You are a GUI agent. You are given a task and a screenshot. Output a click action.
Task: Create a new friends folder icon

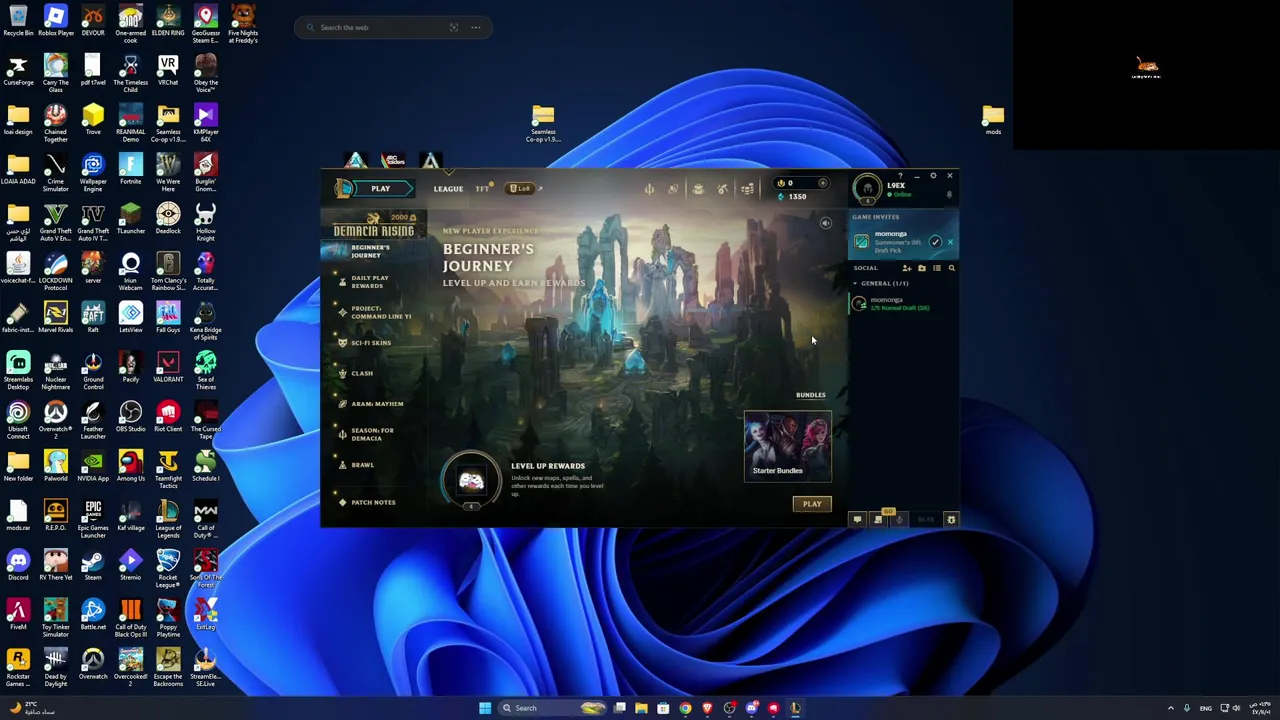[x=922, y=268]
